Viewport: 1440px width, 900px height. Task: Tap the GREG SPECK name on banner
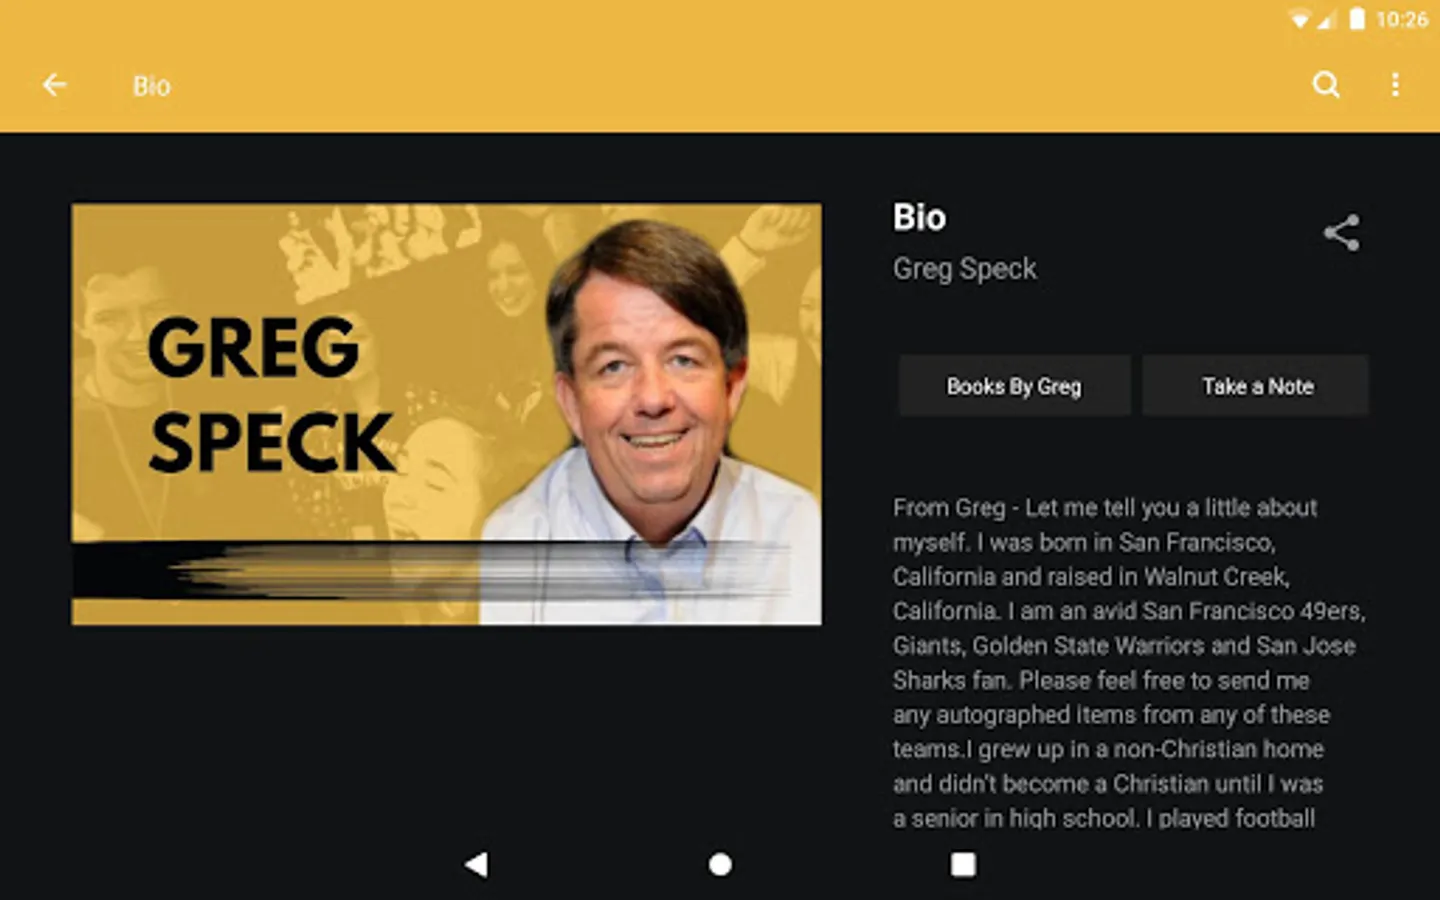point(270,394)
